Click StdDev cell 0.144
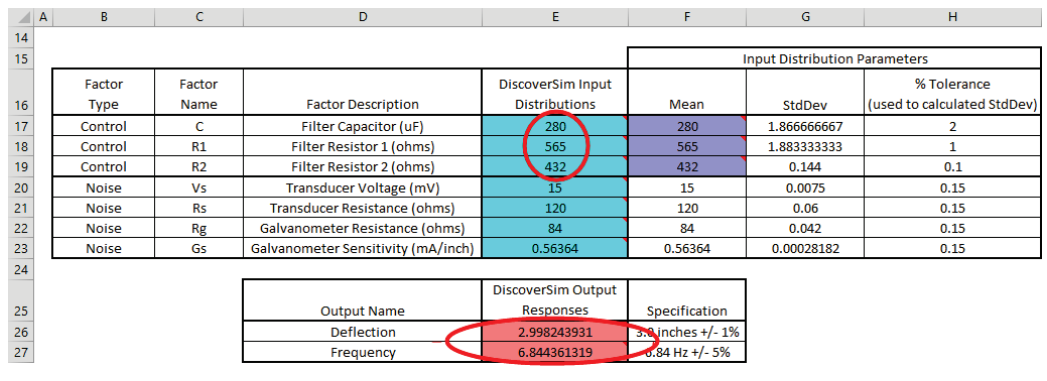This screenshot has width=1047, height=381. point(805,167)
